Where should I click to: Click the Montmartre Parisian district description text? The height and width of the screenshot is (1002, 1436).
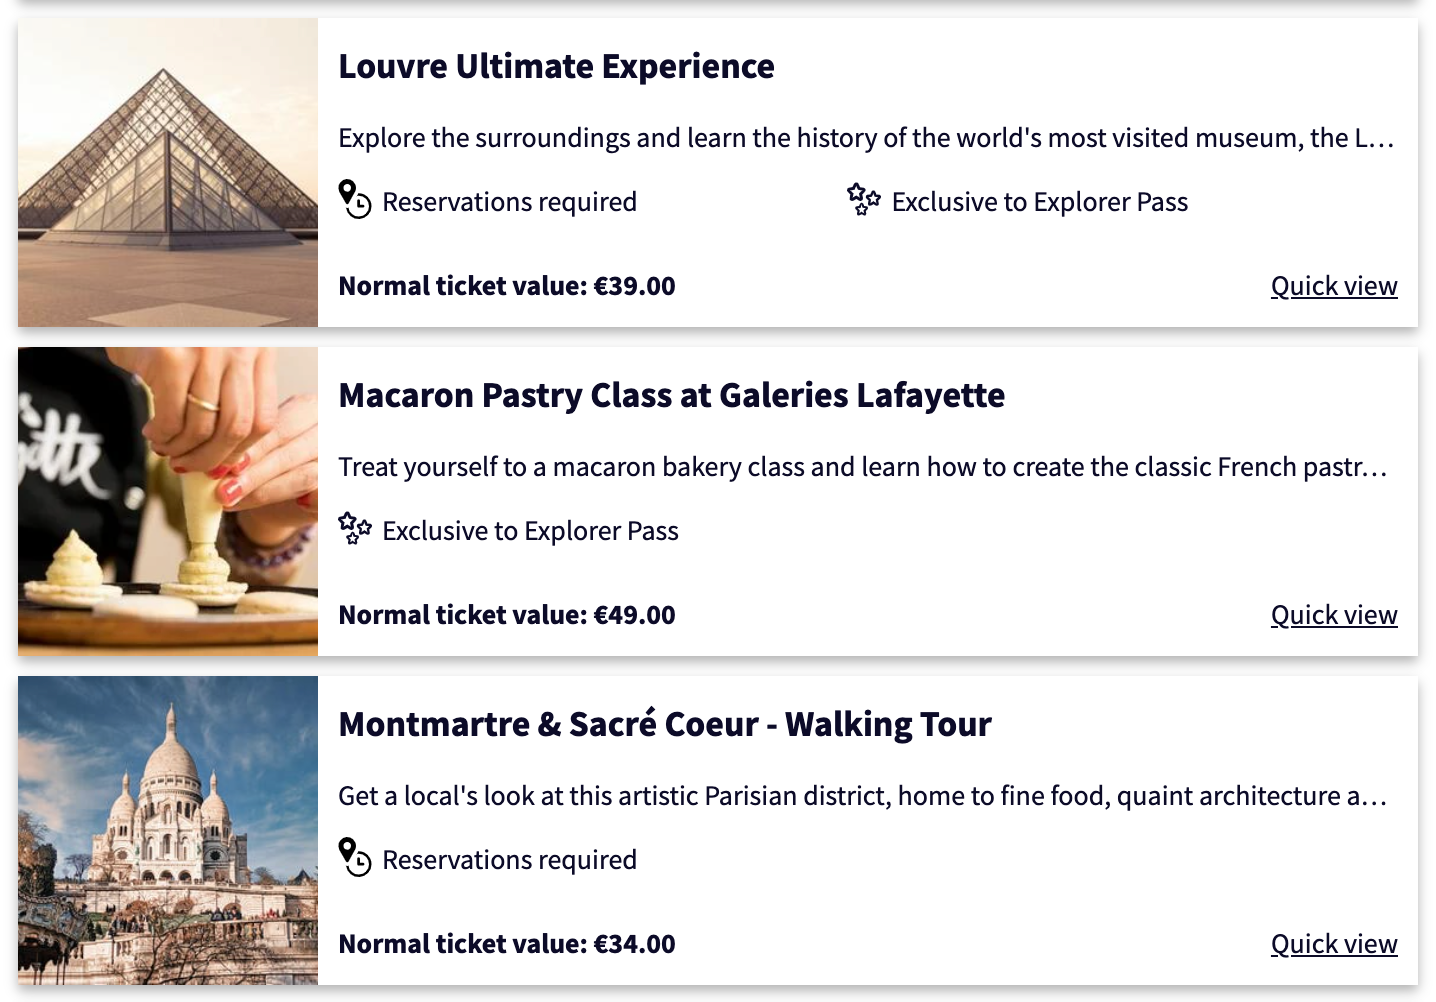863,796
